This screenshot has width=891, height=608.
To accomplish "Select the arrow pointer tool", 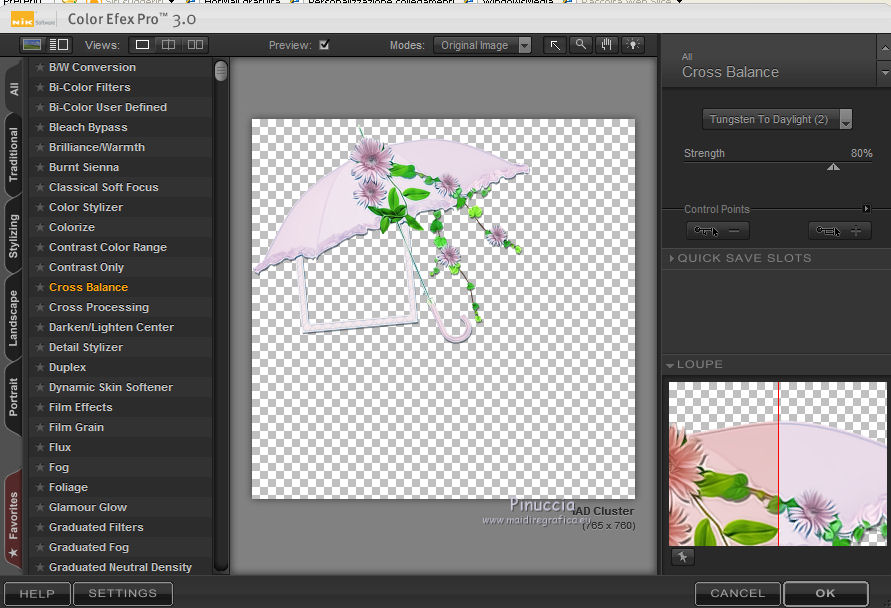I will click(555, 45).
